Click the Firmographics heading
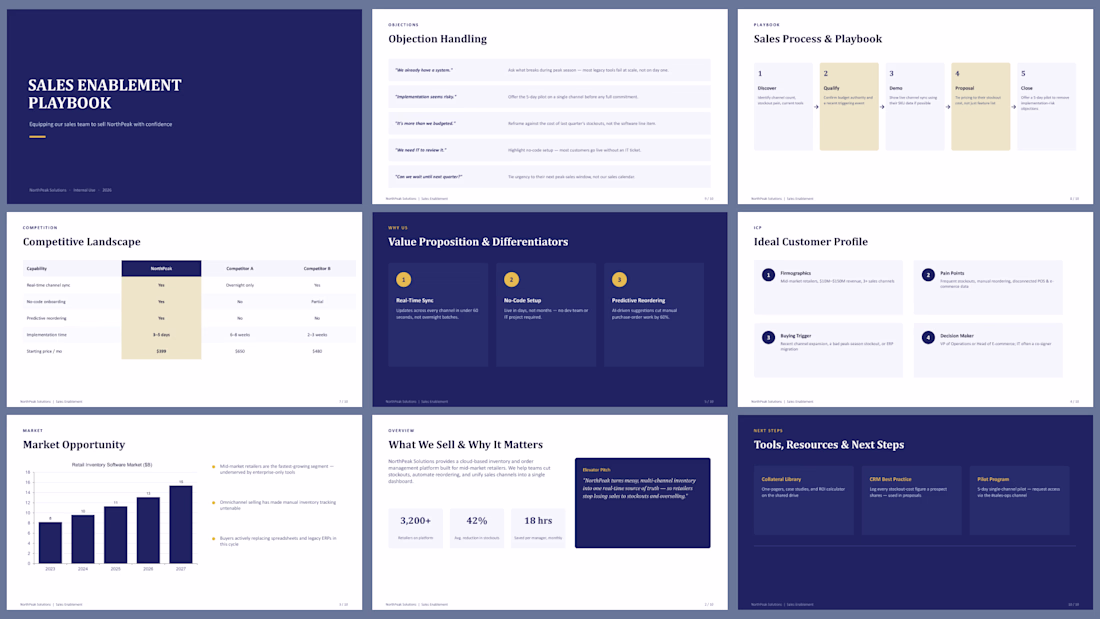The height and width of the screenshot is (619, 1100). 796,273
